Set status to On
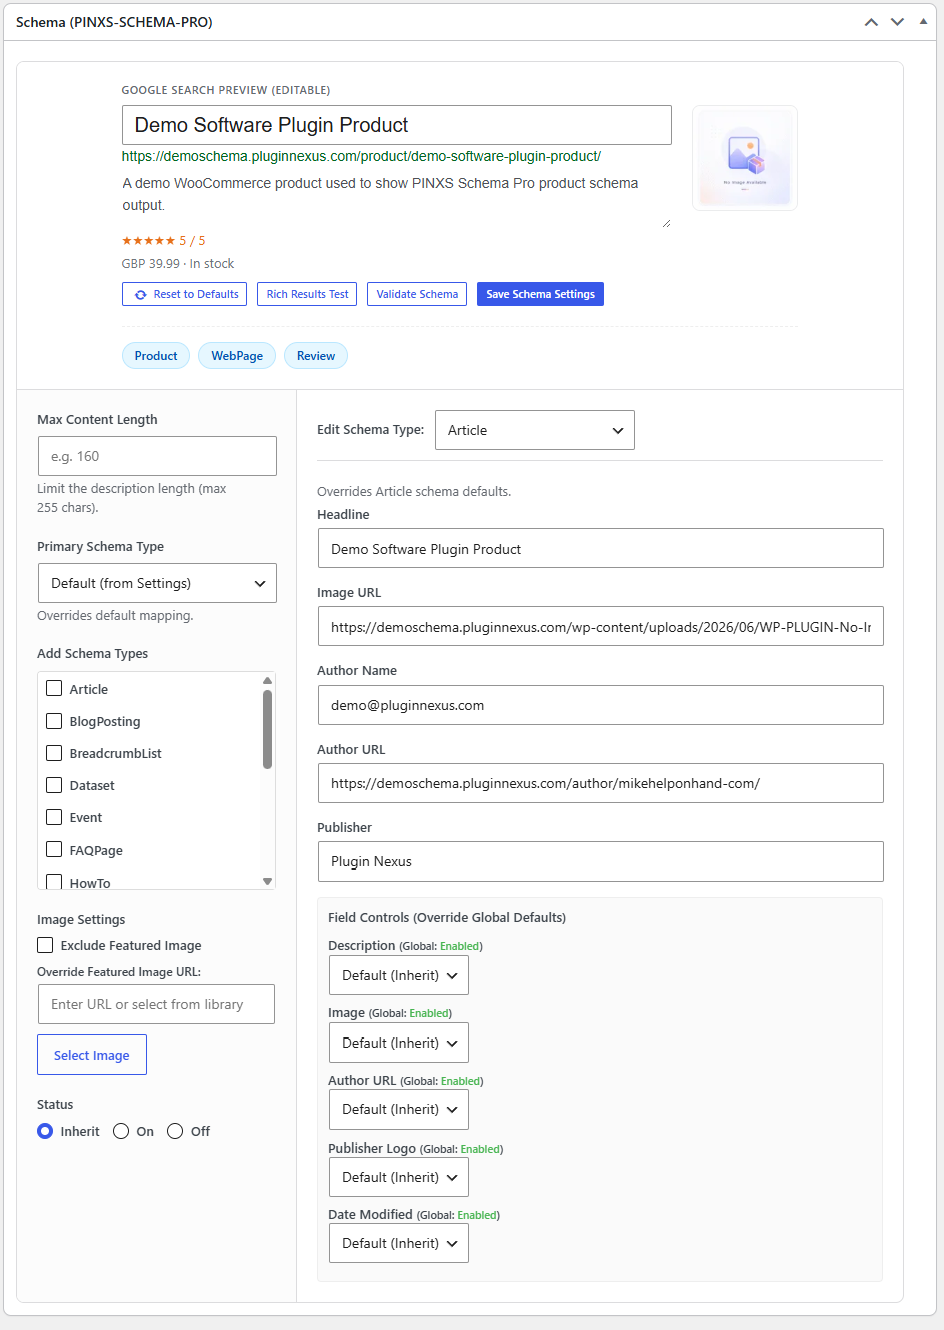Image resolution: width=944 pixels, height=1330 pixels. point(121,1131)
